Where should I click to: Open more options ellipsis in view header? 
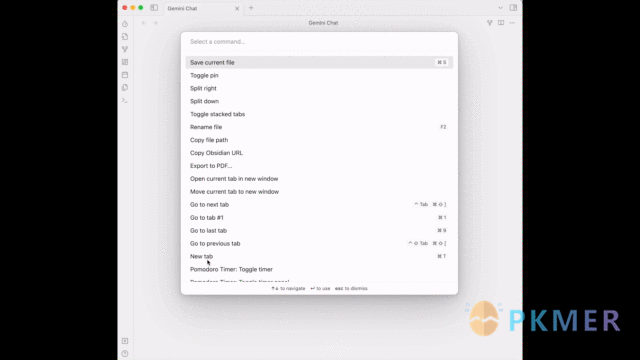[512, 23]
